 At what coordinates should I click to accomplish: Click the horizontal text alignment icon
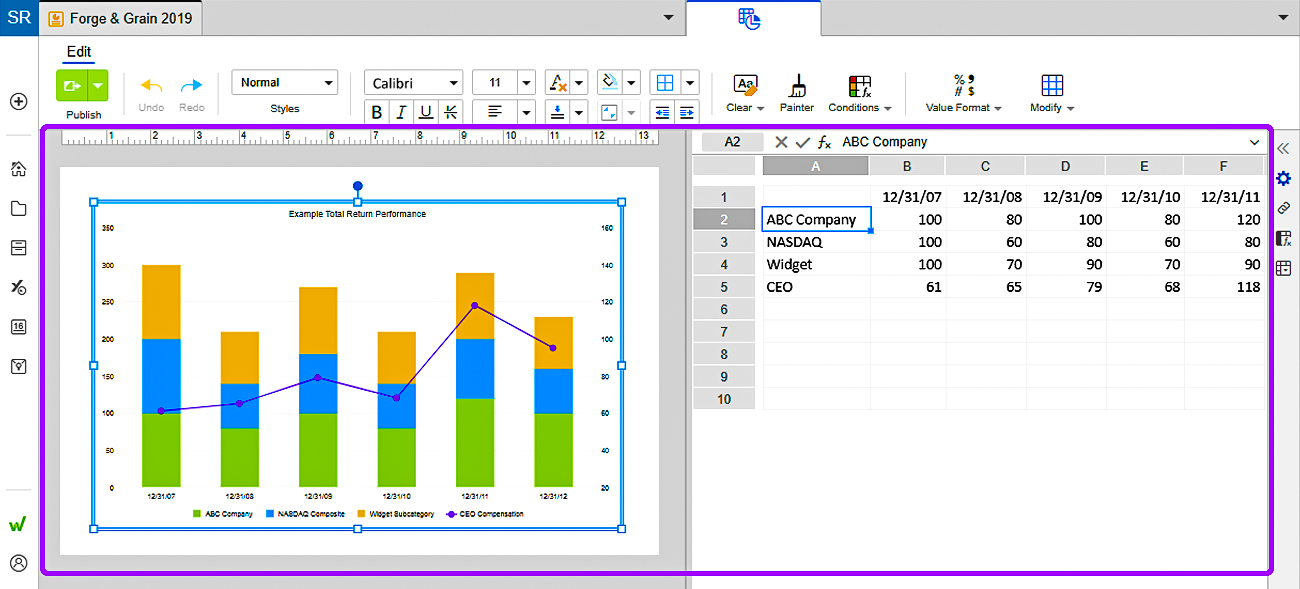point(495,111)
